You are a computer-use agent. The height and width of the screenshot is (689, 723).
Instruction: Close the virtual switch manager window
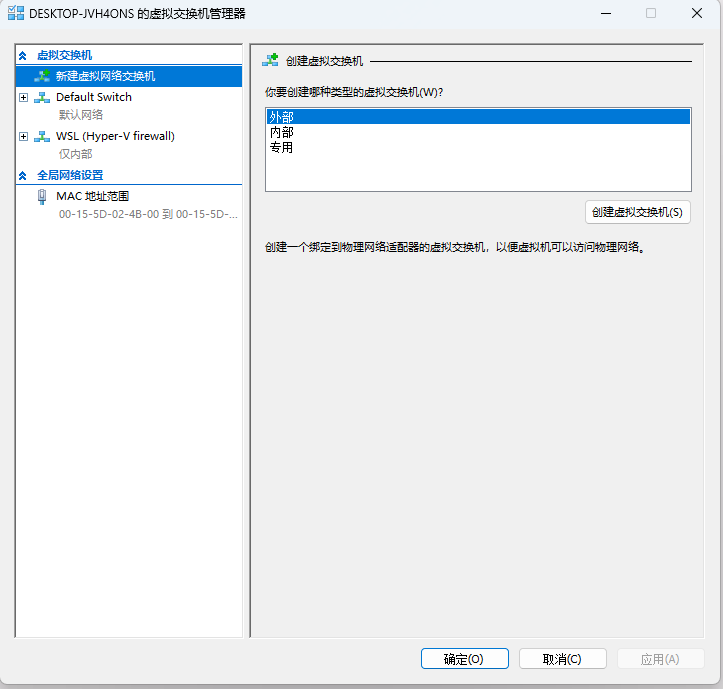click(x=697, y=13)
